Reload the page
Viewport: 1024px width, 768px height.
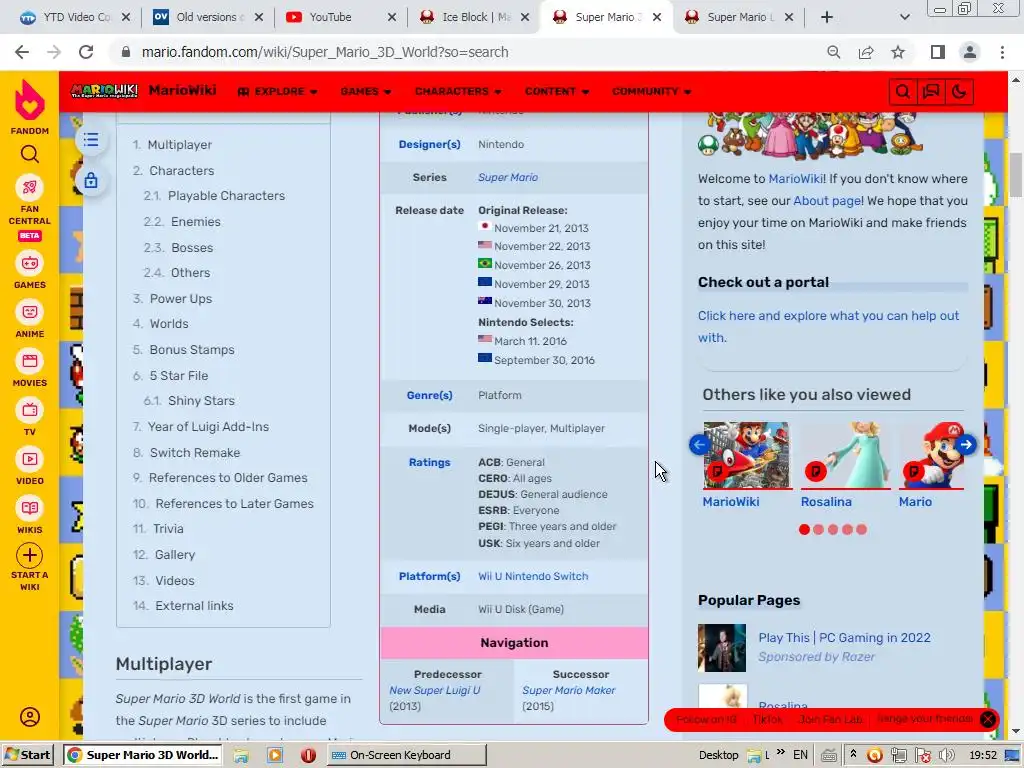[x=86, y=52]
